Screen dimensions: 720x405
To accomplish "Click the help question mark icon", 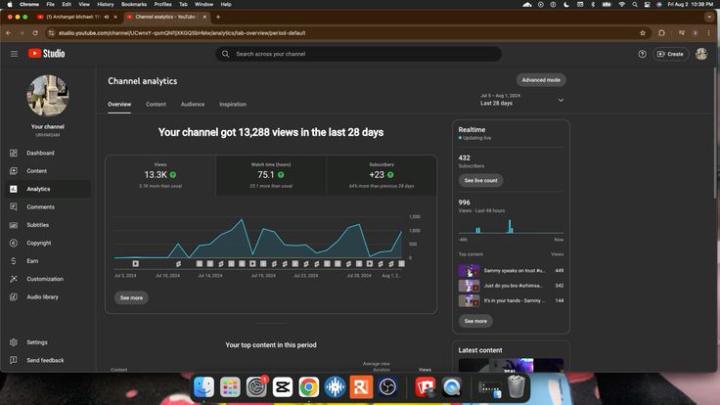I will coord(642,54).
